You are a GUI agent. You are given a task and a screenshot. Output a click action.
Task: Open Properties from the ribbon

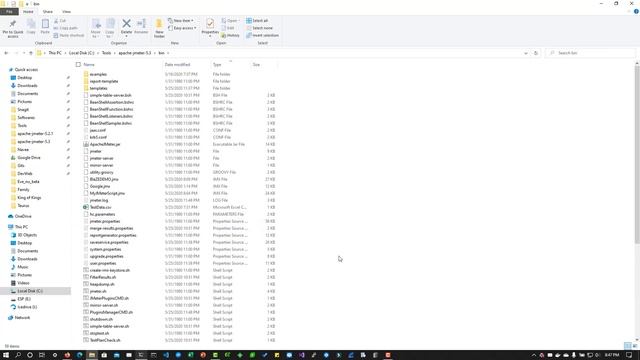pyautogui.click(x=210, y=25)
